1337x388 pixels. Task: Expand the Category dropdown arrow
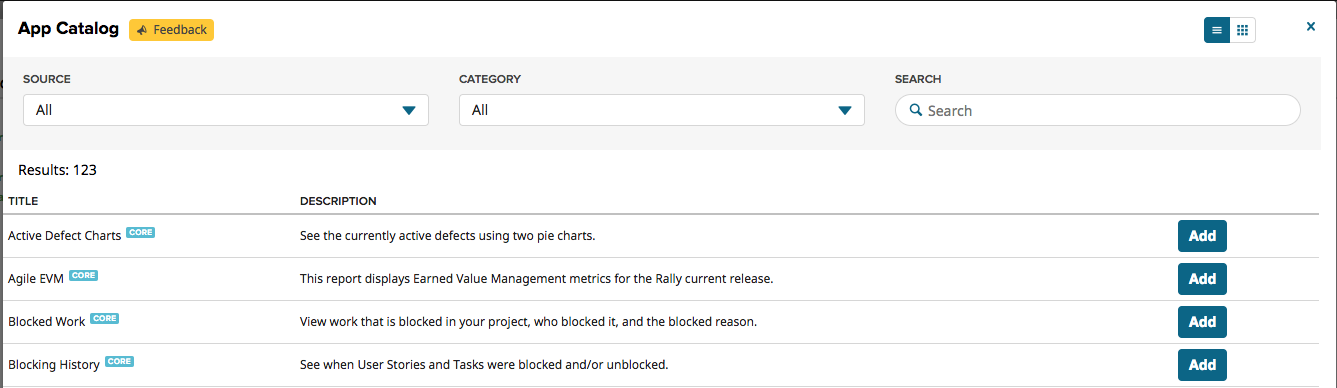[x=845, y=111]
